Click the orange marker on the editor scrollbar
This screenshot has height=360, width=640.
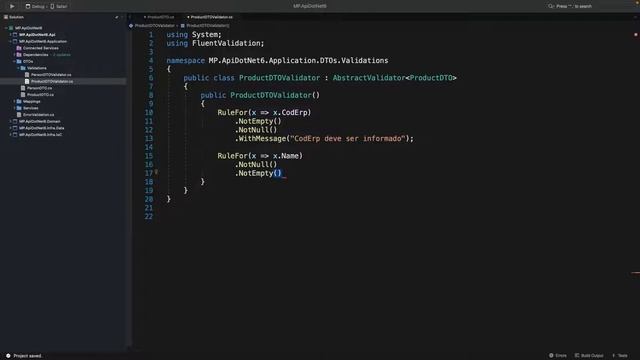(x=636, y=273)
